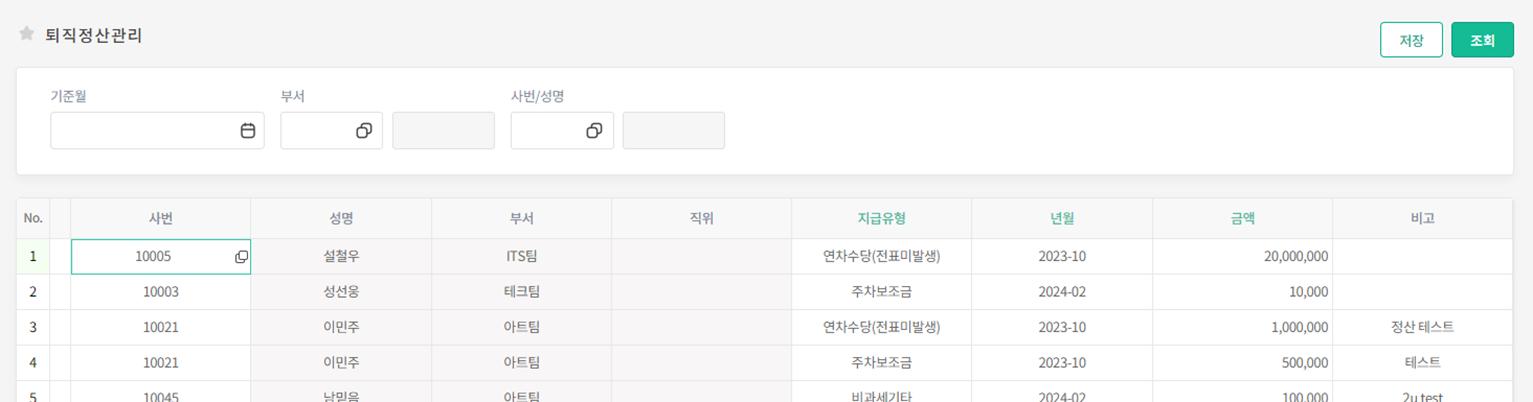Click the 금액 column header
Image resolution: width=1533 pixels, height=402 pixels.
[x=1241, y=218]
